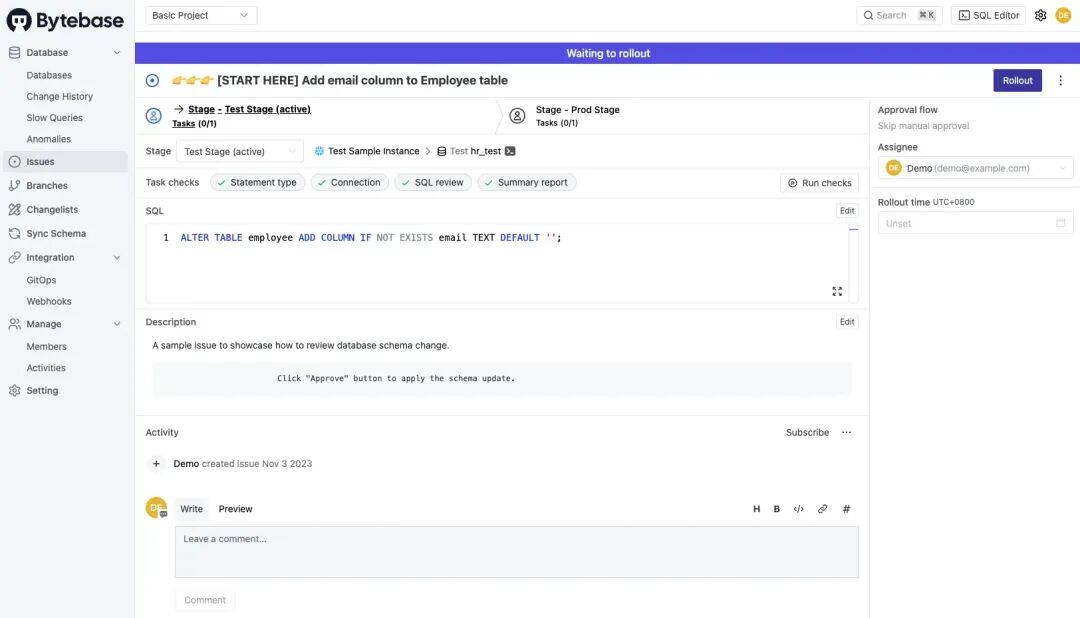1080x618 pixels.
Task: Click the Test Stage user circle icon
Action: coord(154,116)
